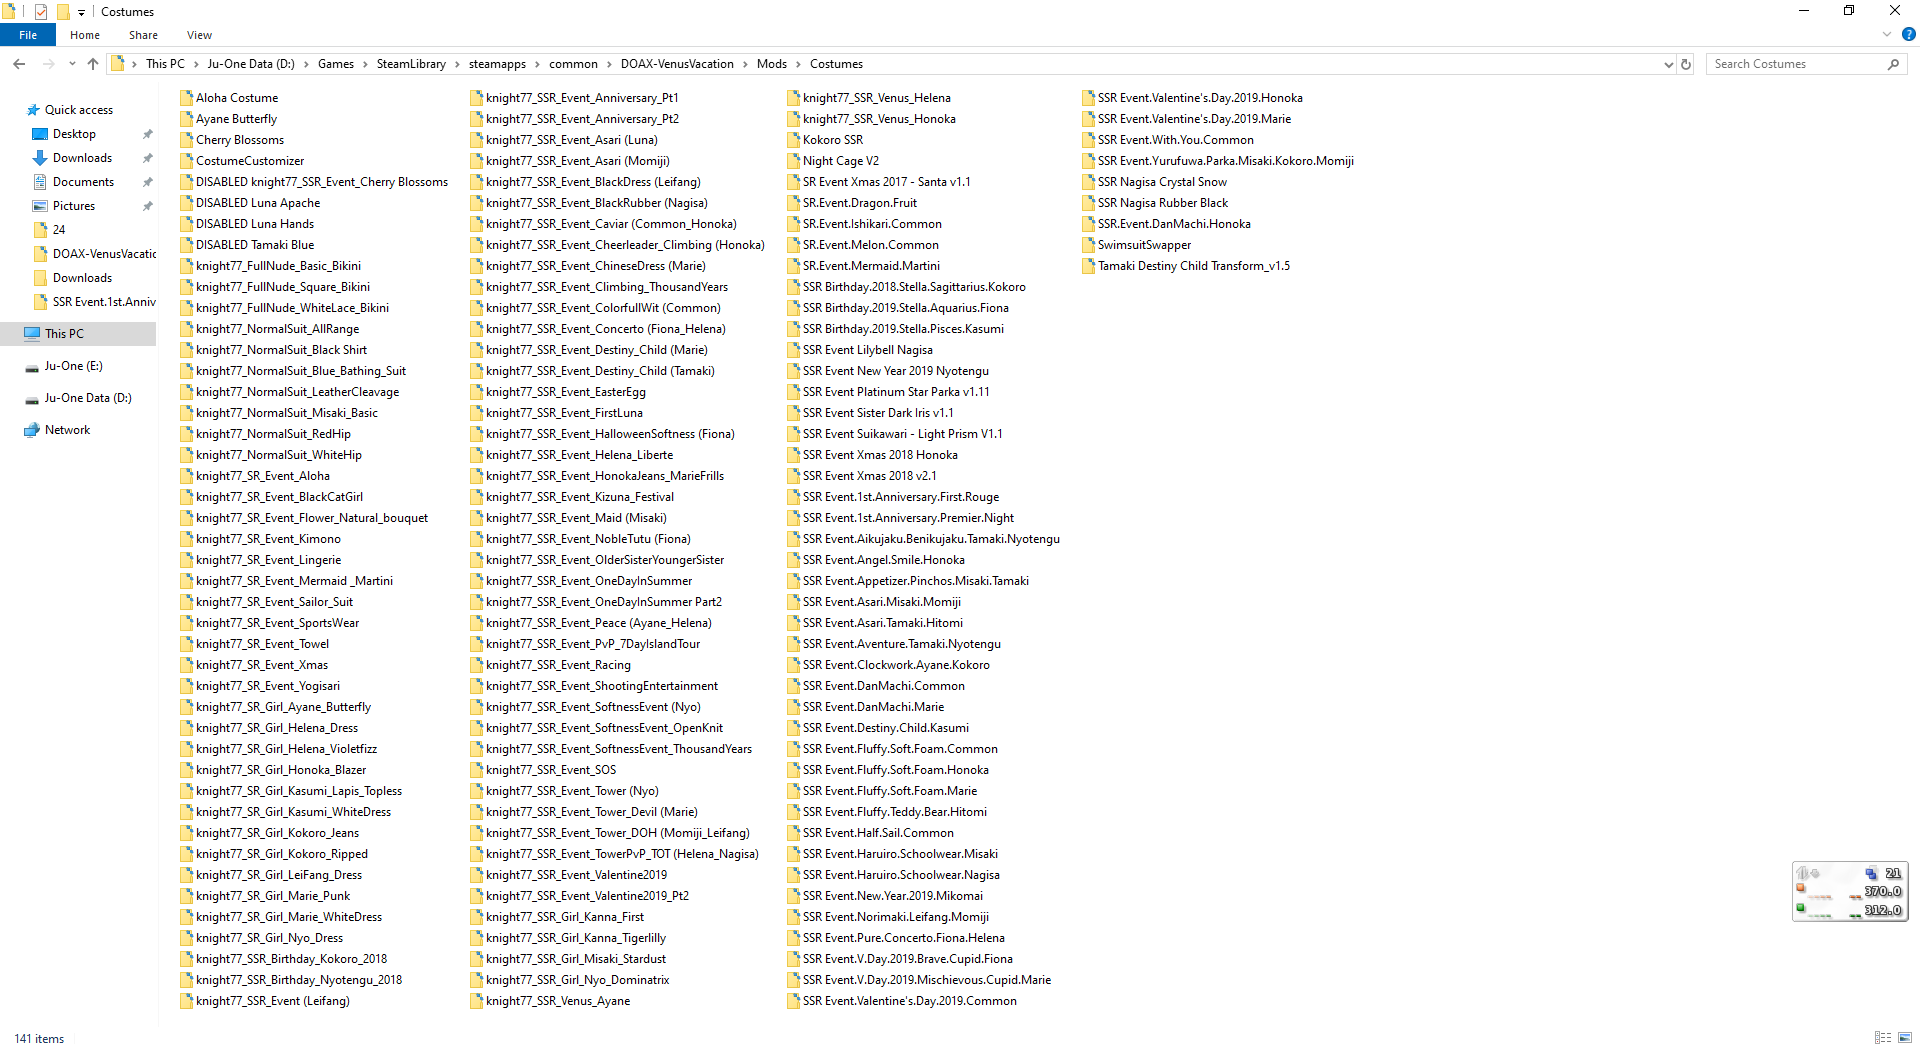
Task: Select the Cherry Blossoms folder icon
Action: click(x=186, y=140)
